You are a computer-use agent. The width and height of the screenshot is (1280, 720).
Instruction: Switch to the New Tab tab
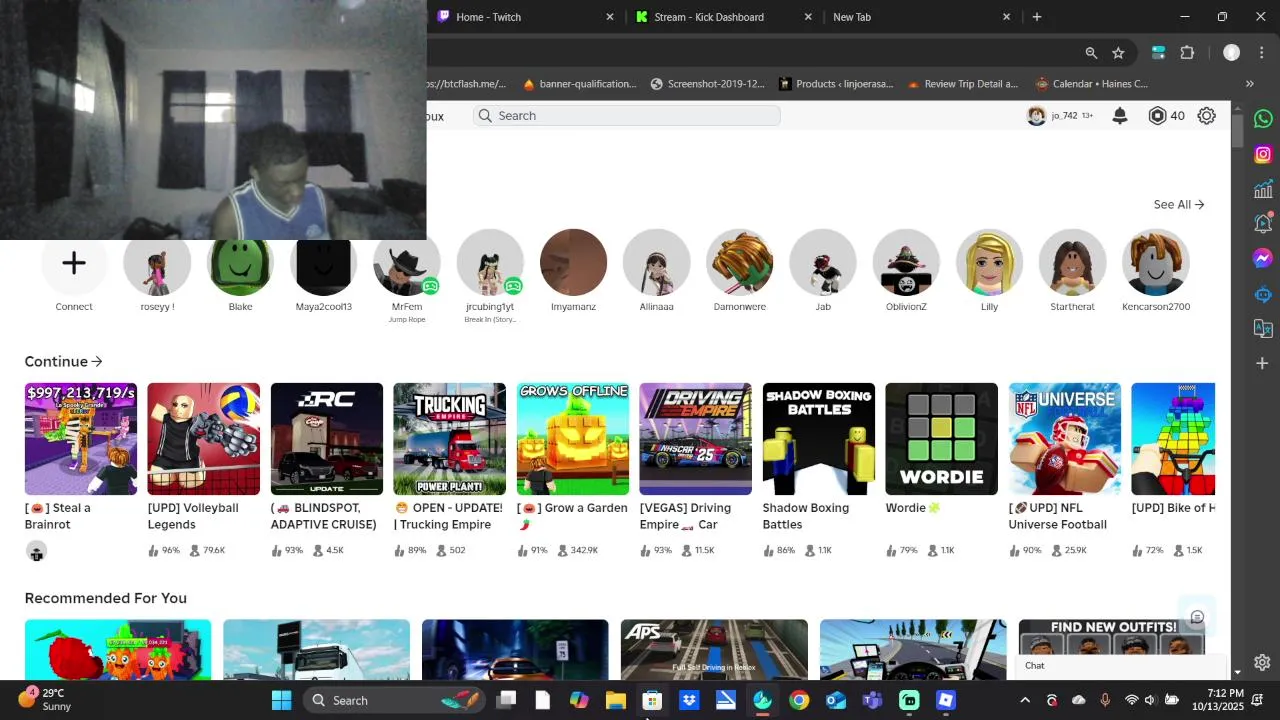pos(920,17)
